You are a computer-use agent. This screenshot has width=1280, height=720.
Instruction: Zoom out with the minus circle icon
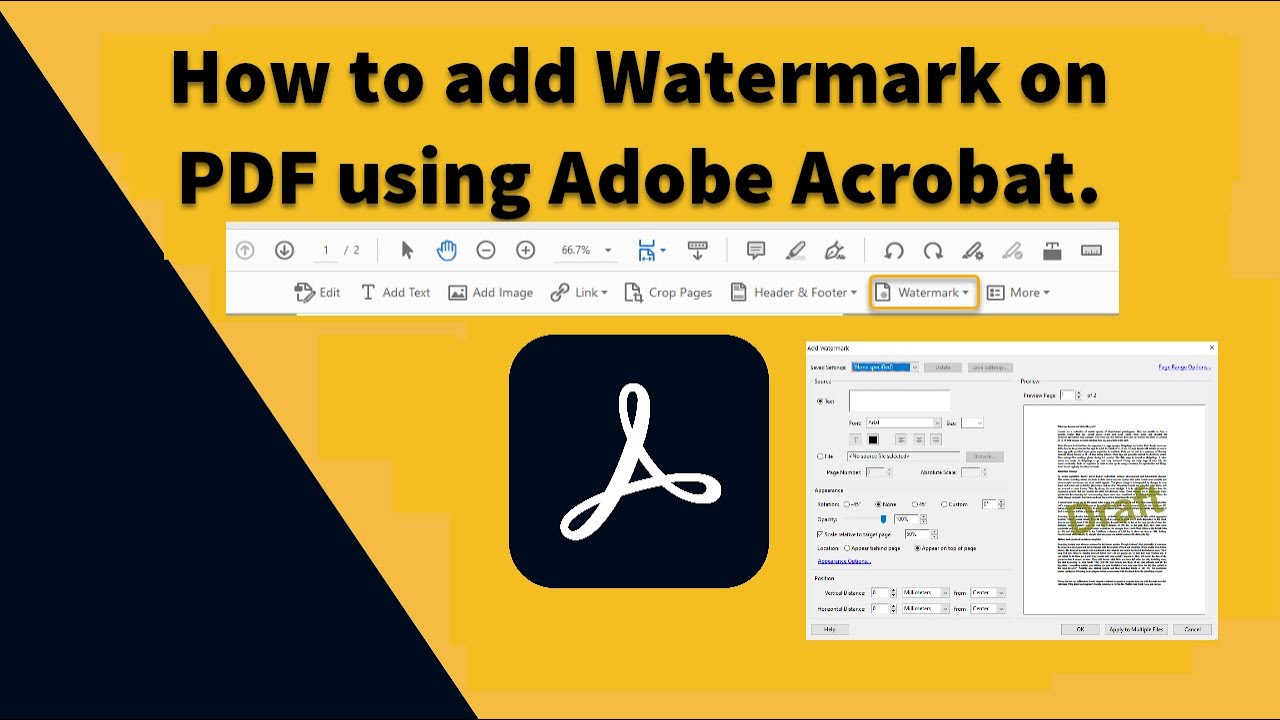coord(486,250)
